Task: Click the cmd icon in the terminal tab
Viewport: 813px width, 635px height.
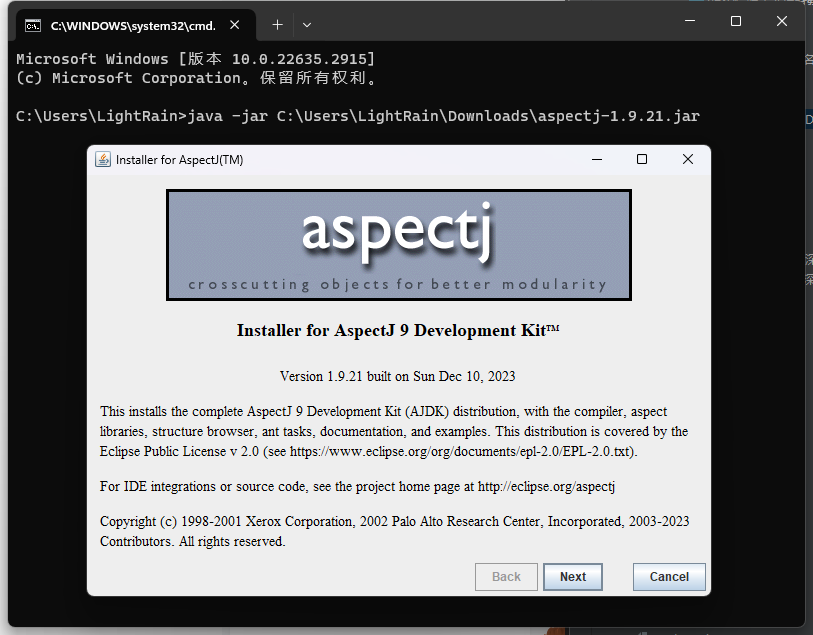Action: 33,24
